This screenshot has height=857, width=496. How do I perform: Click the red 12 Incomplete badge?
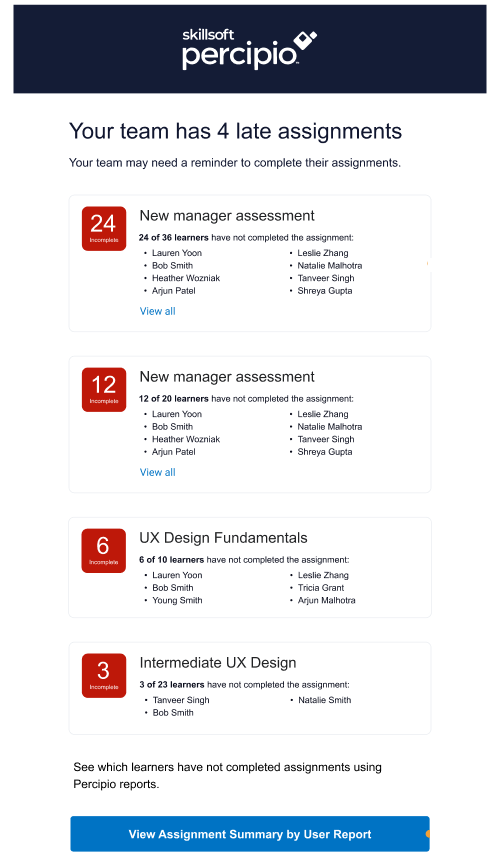(x=104, y=389)
